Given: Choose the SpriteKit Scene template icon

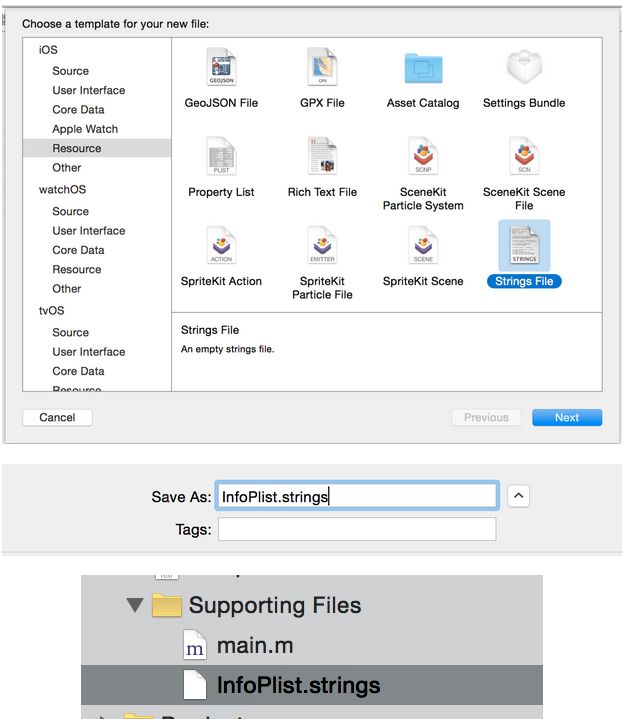Looking at the screenshot, I should coord(423,245).
